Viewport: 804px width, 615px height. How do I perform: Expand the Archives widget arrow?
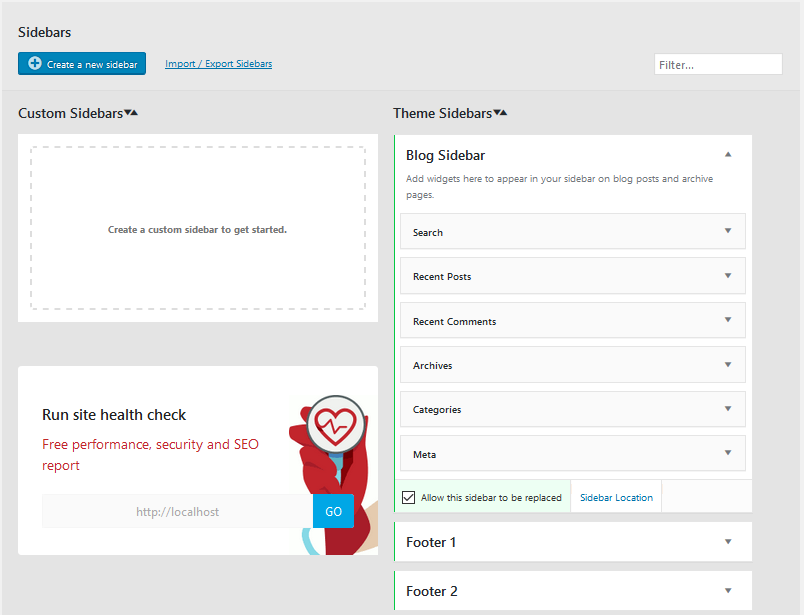click(x=728, y=364)
